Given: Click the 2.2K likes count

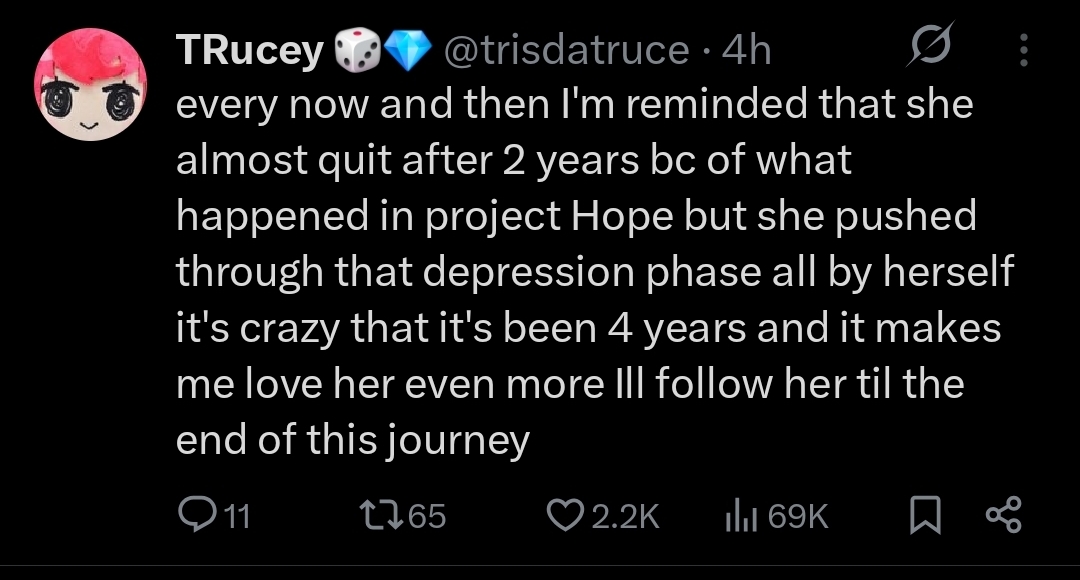Looking at the screenshot, I should pos(625,516).
